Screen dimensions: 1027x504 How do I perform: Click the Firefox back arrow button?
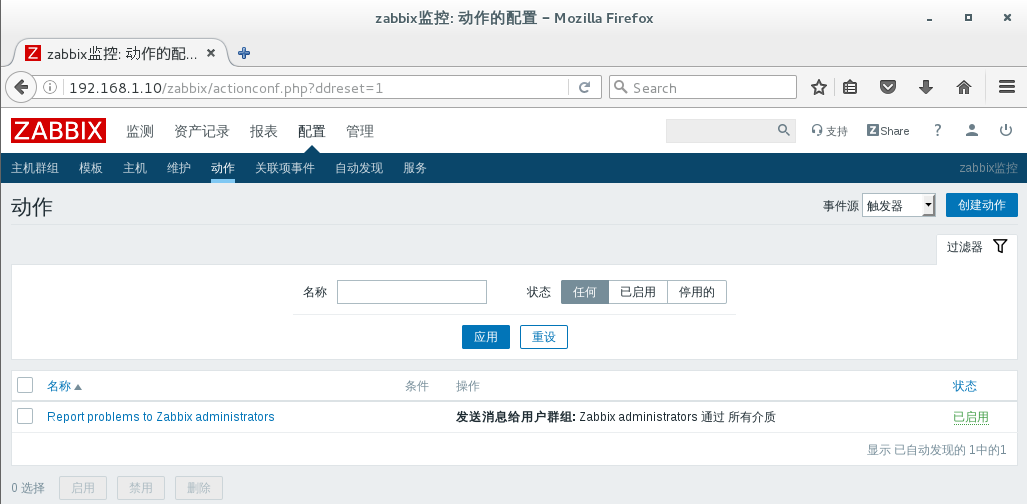[x=22, y=87]
